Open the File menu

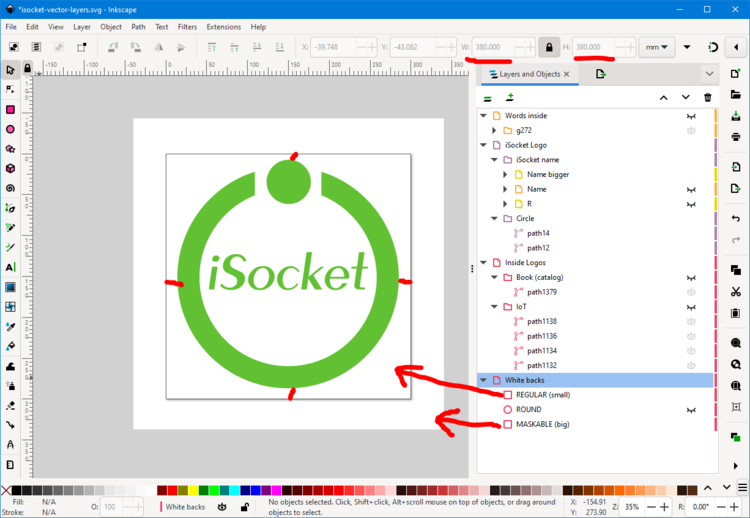[x=11, y=27]
